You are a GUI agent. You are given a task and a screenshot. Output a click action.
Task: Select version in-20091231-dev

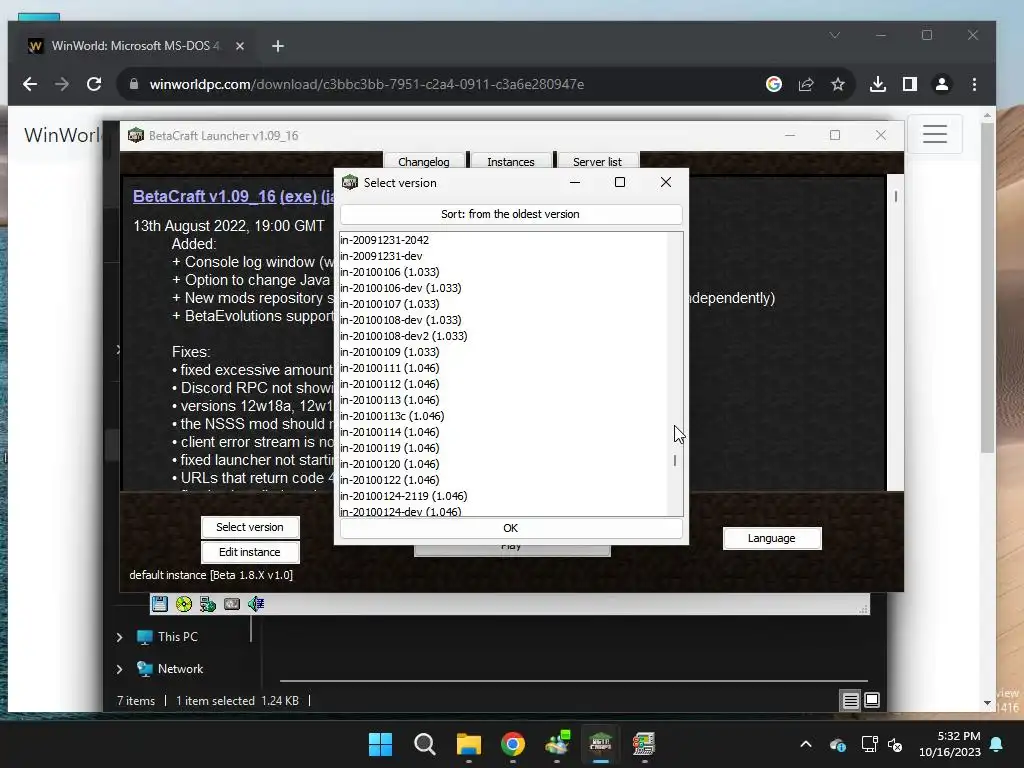click(503, 256)
